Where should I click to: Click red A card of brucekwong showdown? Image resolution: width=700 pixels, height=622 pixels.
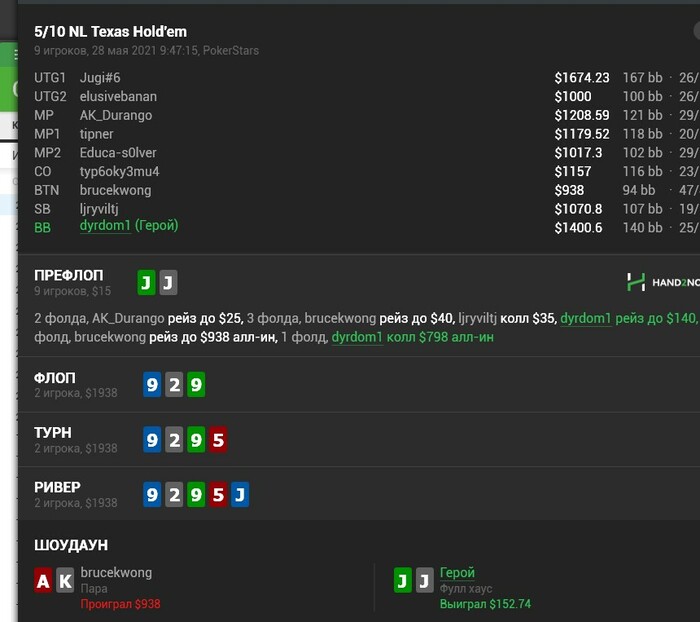(x=43, y=580)
